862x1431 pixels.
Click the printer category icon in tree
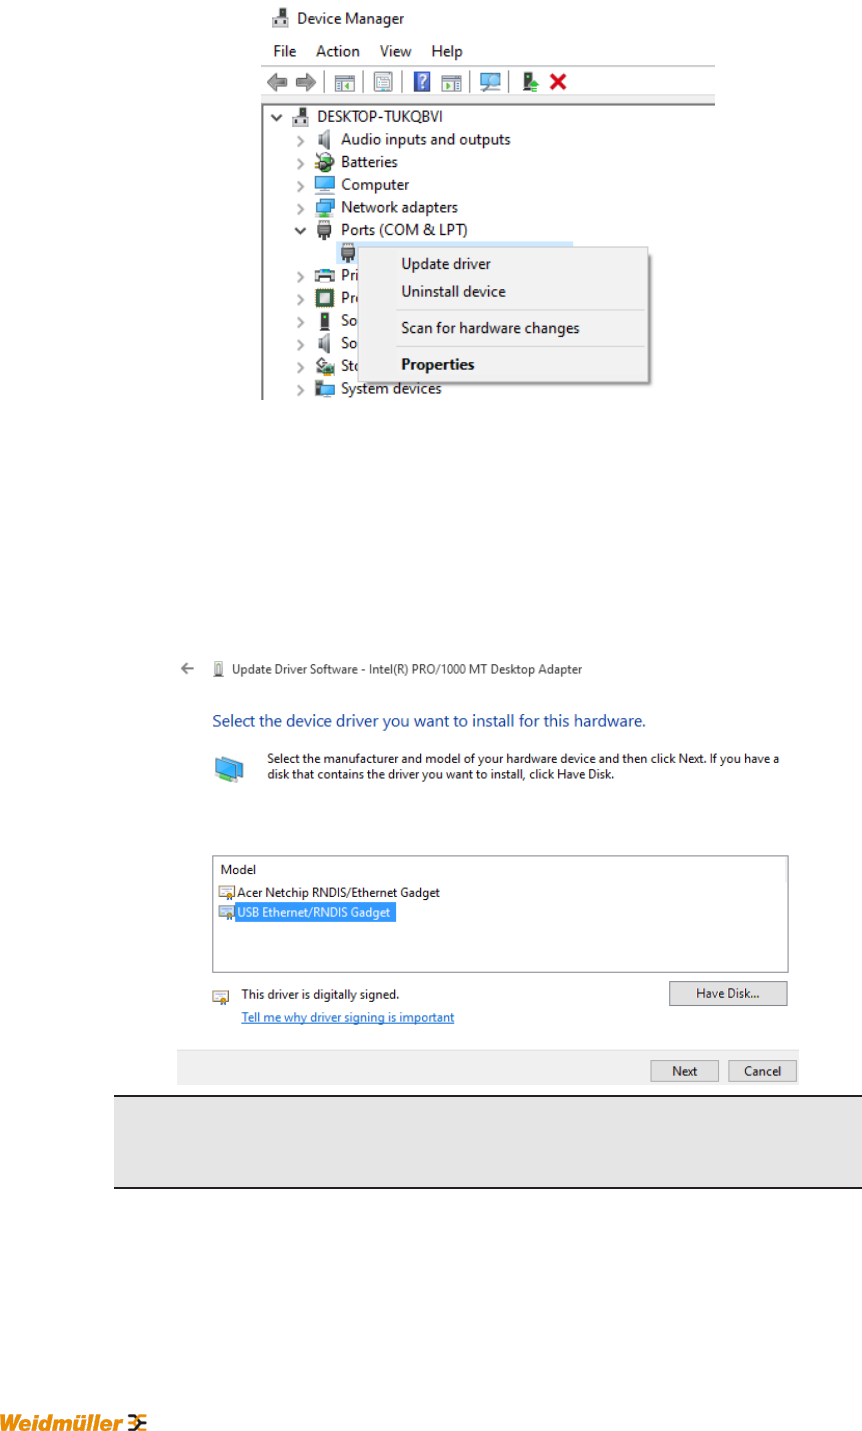(x=324, y=275)
